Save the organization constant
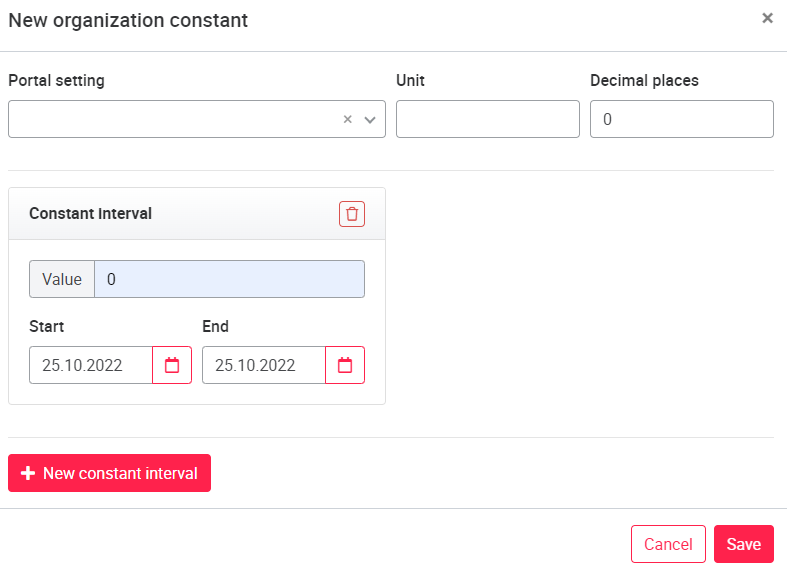This screenshot has height=567, width=787. tap(743, 544)
